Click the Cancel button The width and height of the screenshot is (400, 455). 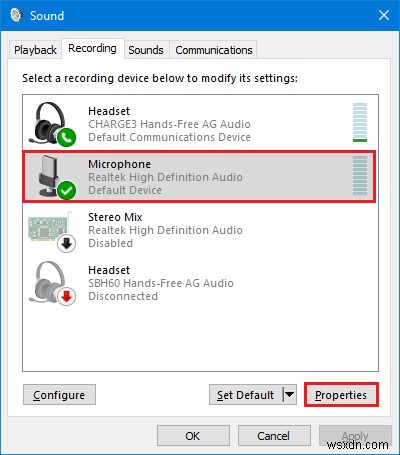(x=274, y=436)
